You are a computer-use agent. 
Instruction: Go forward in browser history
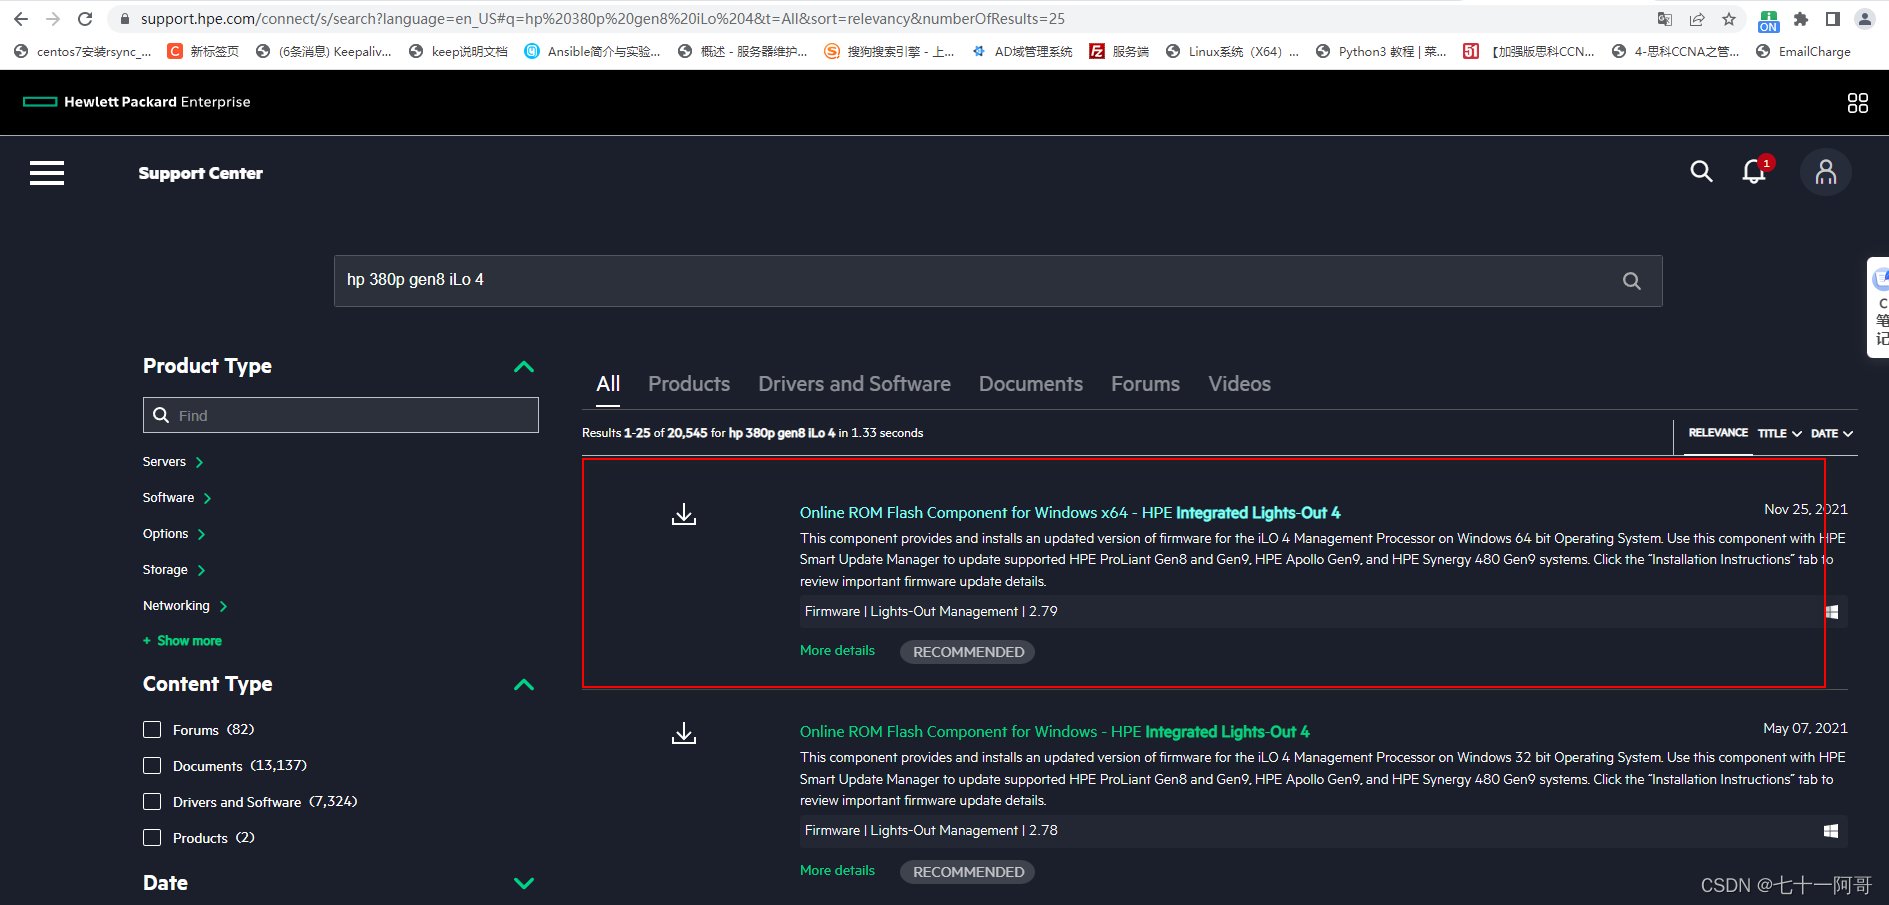[53, 19]
